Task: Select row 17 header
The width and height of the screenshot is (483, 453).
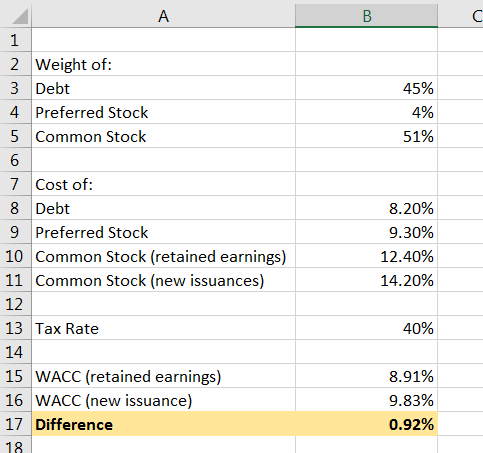Action: [16, 424]
